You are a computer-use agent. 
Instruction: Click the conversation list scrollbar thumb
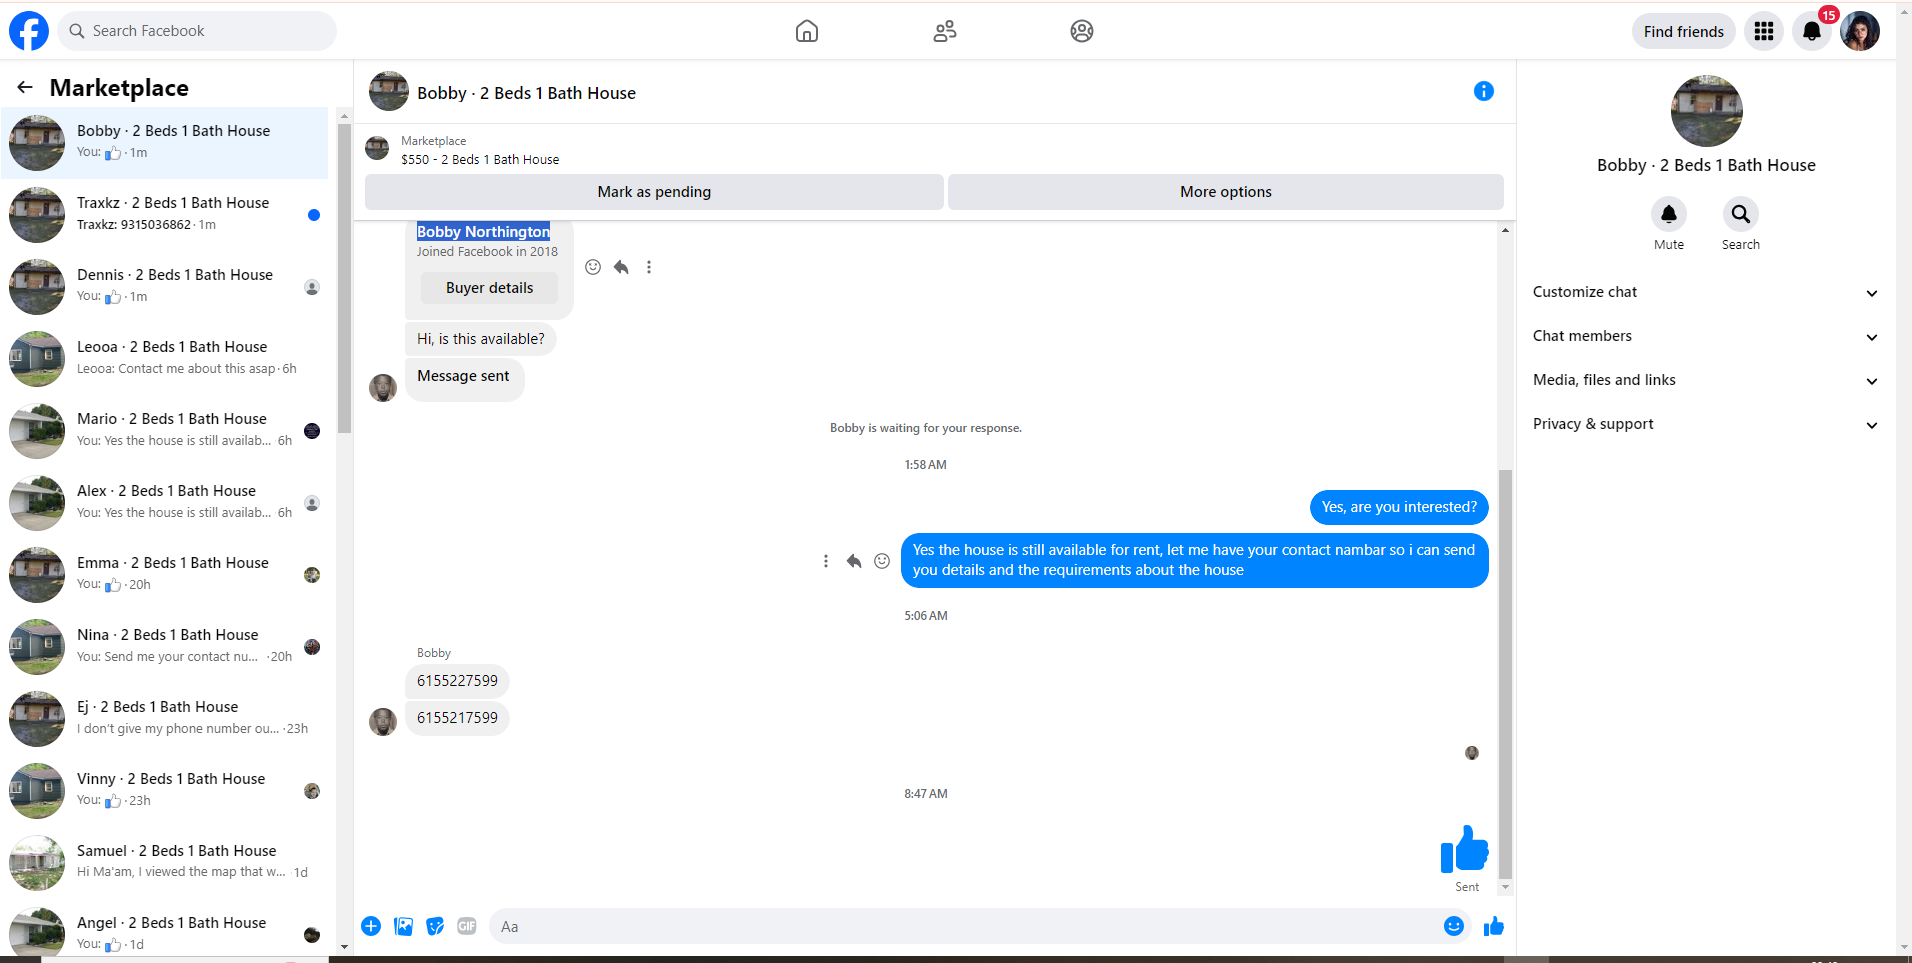click(x=344, y=279)
